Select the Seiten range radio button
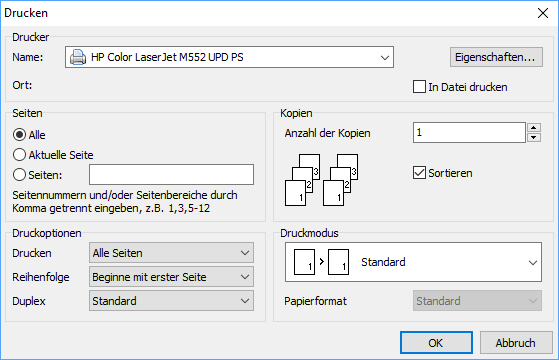Screen dimensions: 559x360 click(x=19, y=175)
